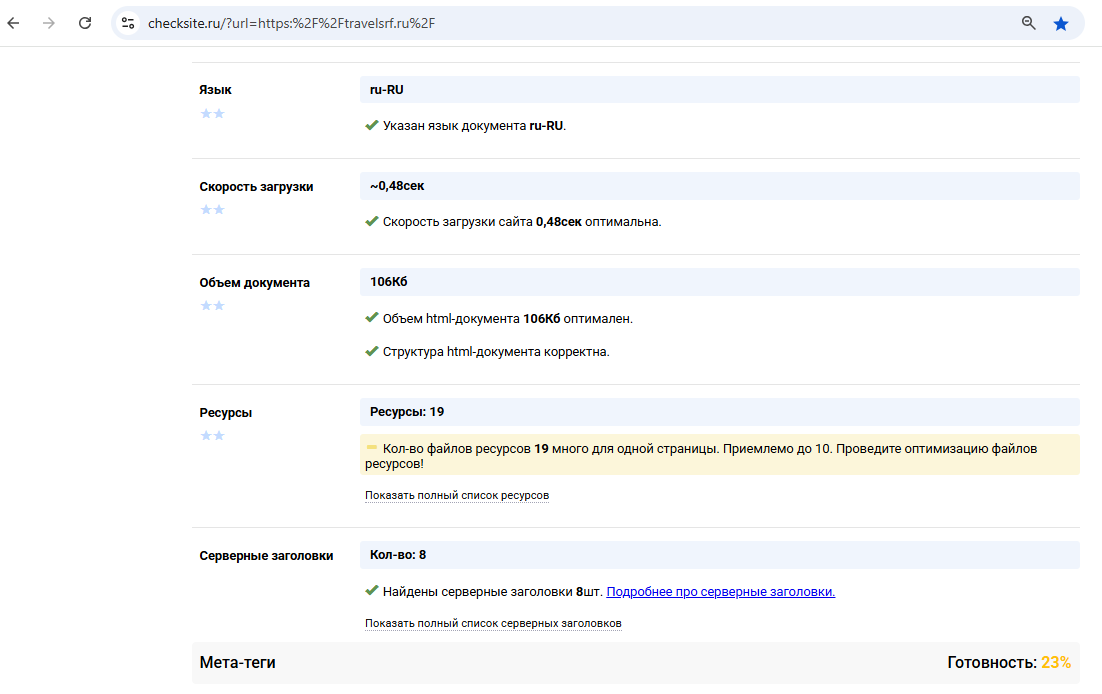Reload the page with refresh icon

click(85, 23)
